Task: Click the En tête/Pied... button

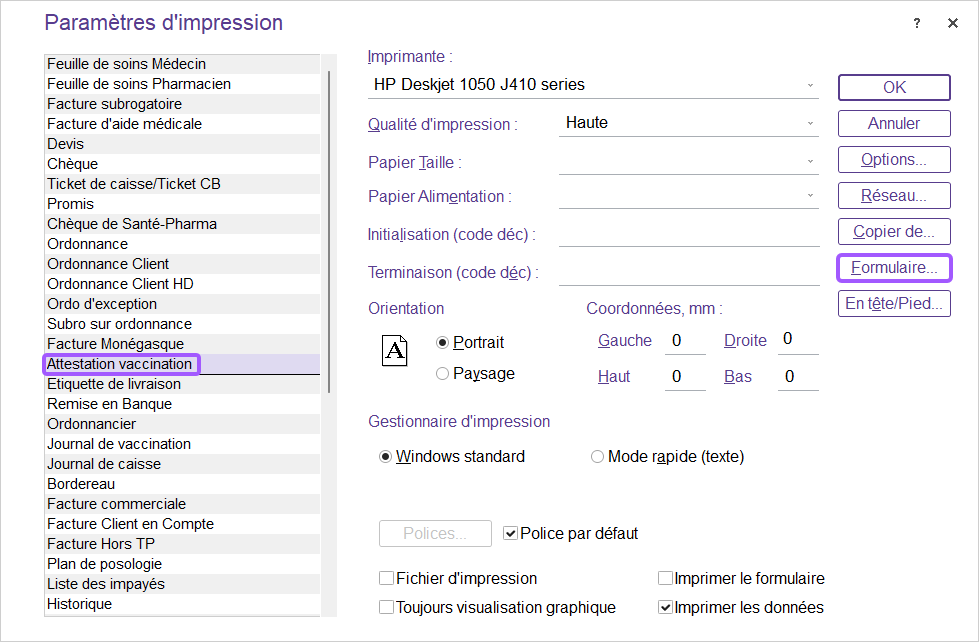Action: 894,304
